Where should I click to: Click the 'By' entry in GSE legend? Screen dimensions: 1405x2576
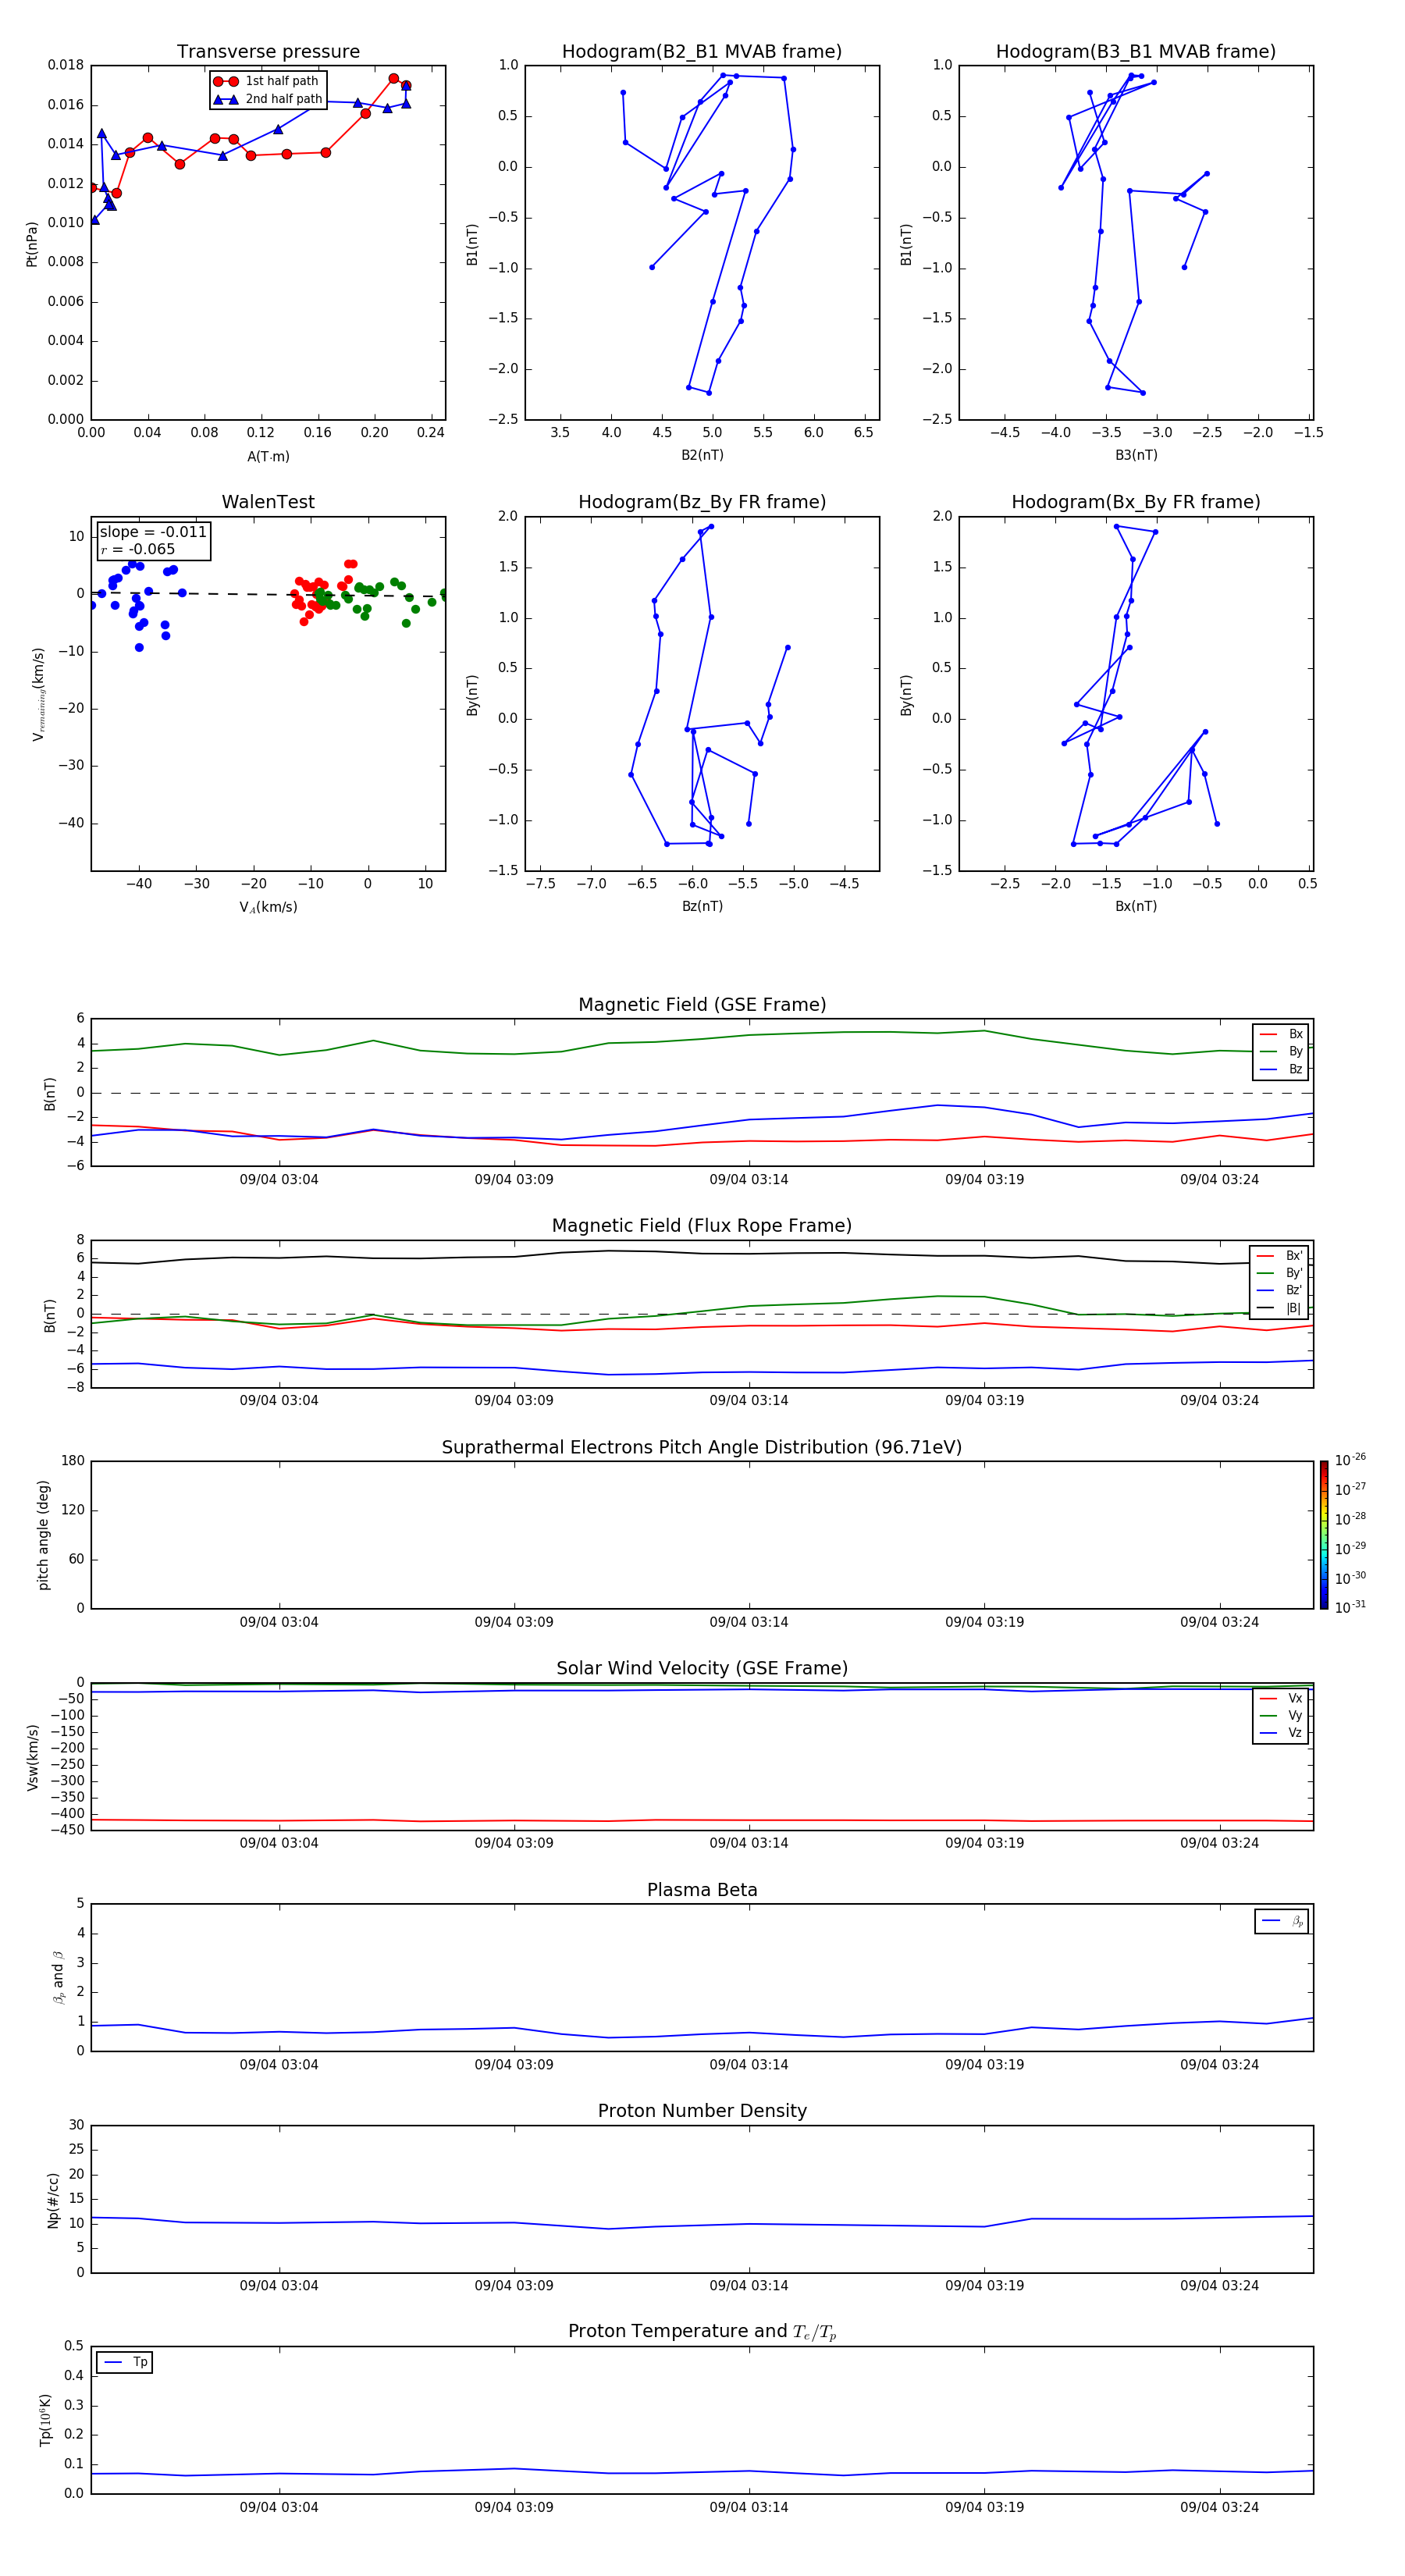[1282, 1051]
